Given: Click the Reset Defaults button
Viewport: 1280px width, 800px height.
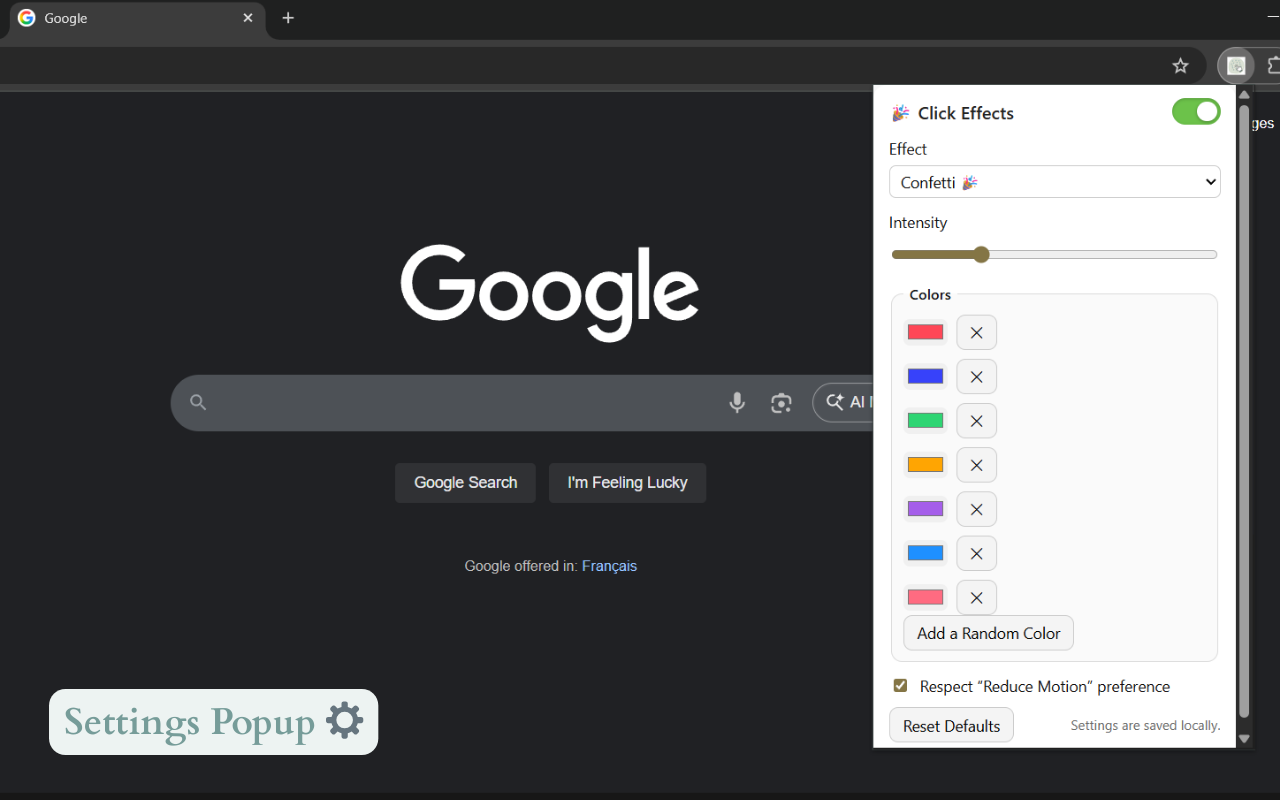Looking at the screenshot, I should click(x=951, y=726).
